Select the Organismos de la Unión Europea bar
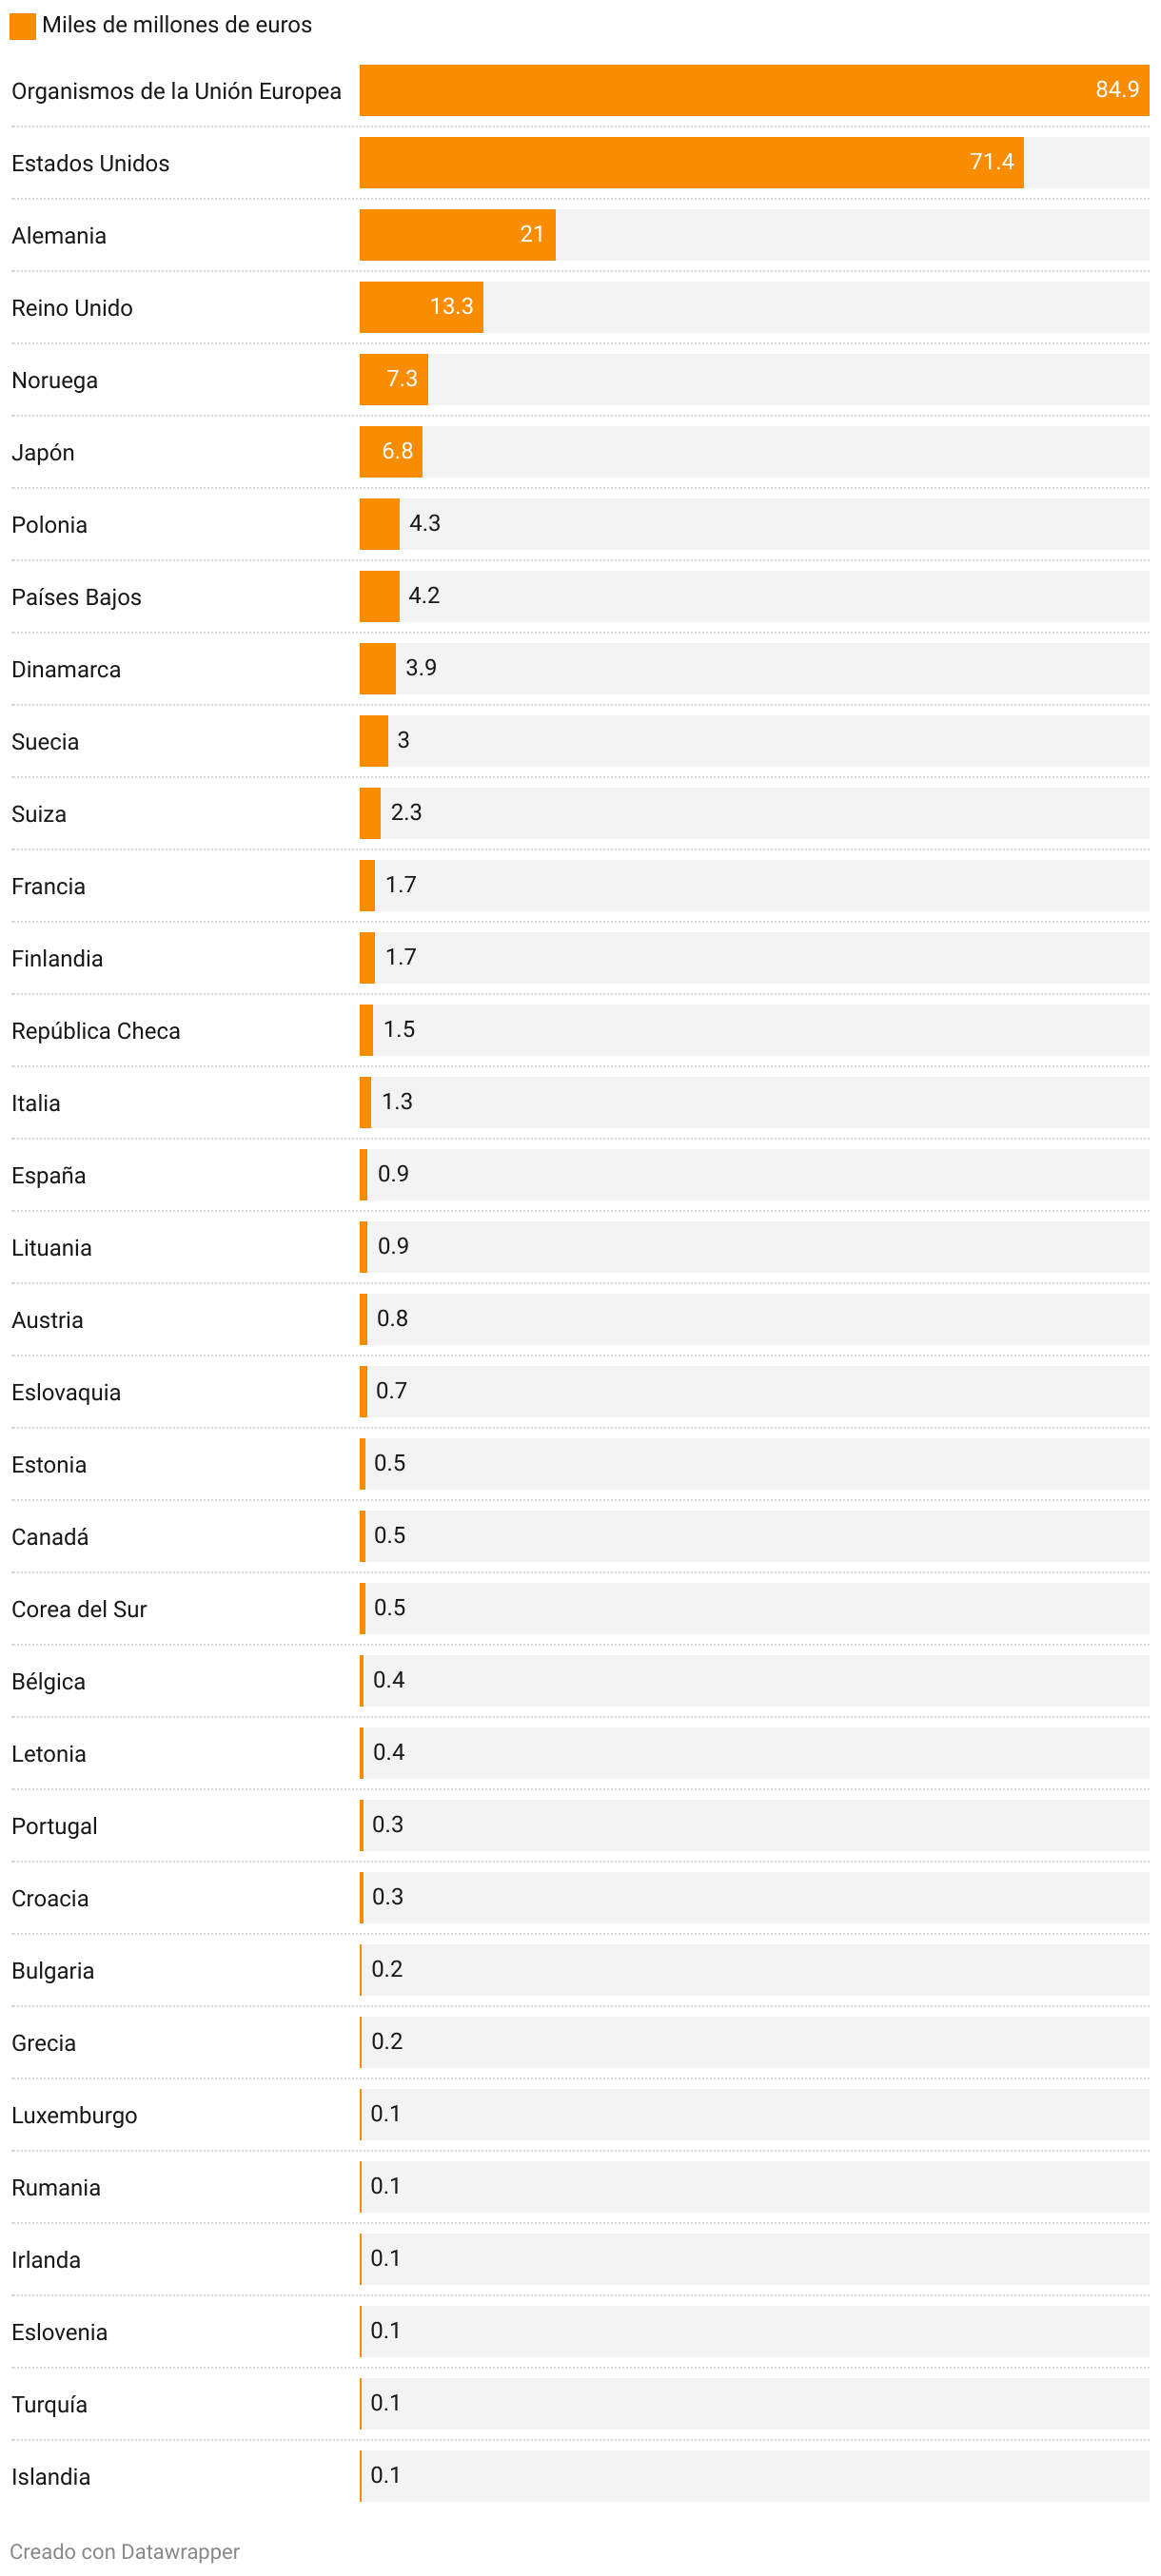 [754, 90]
